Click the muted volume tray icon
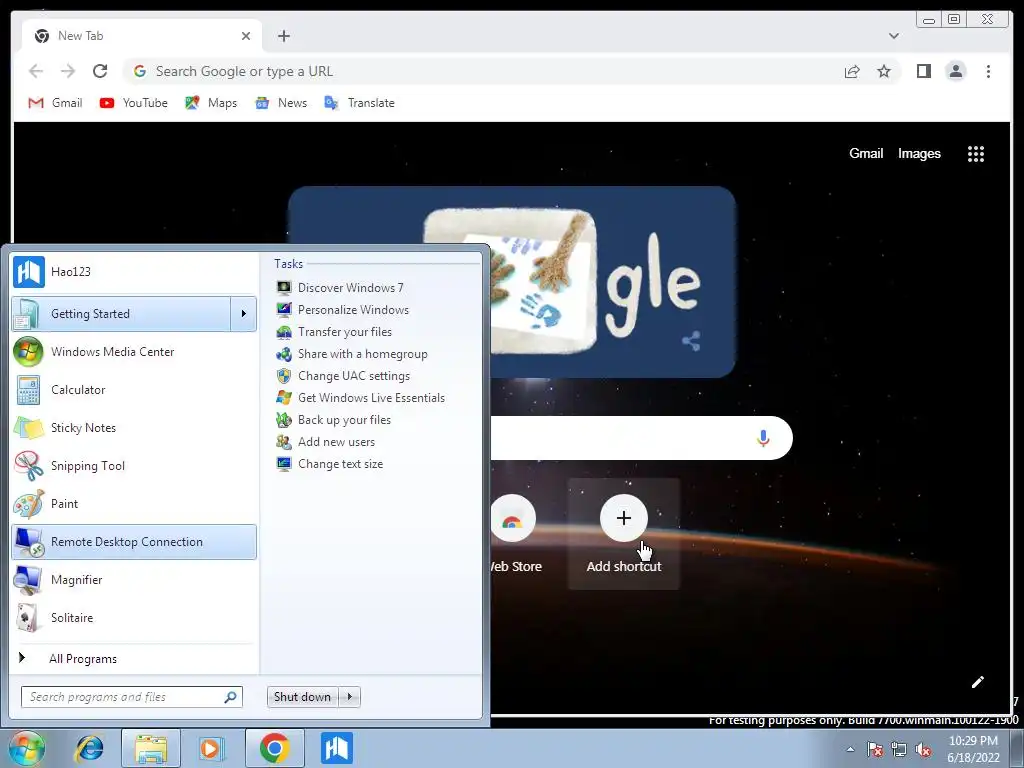 click(923, 750)
